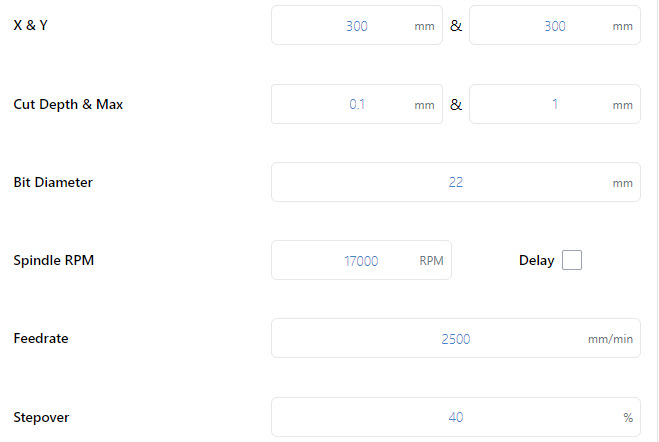
Task: Click the % unit in Stepover field
Action: [628, 417]
